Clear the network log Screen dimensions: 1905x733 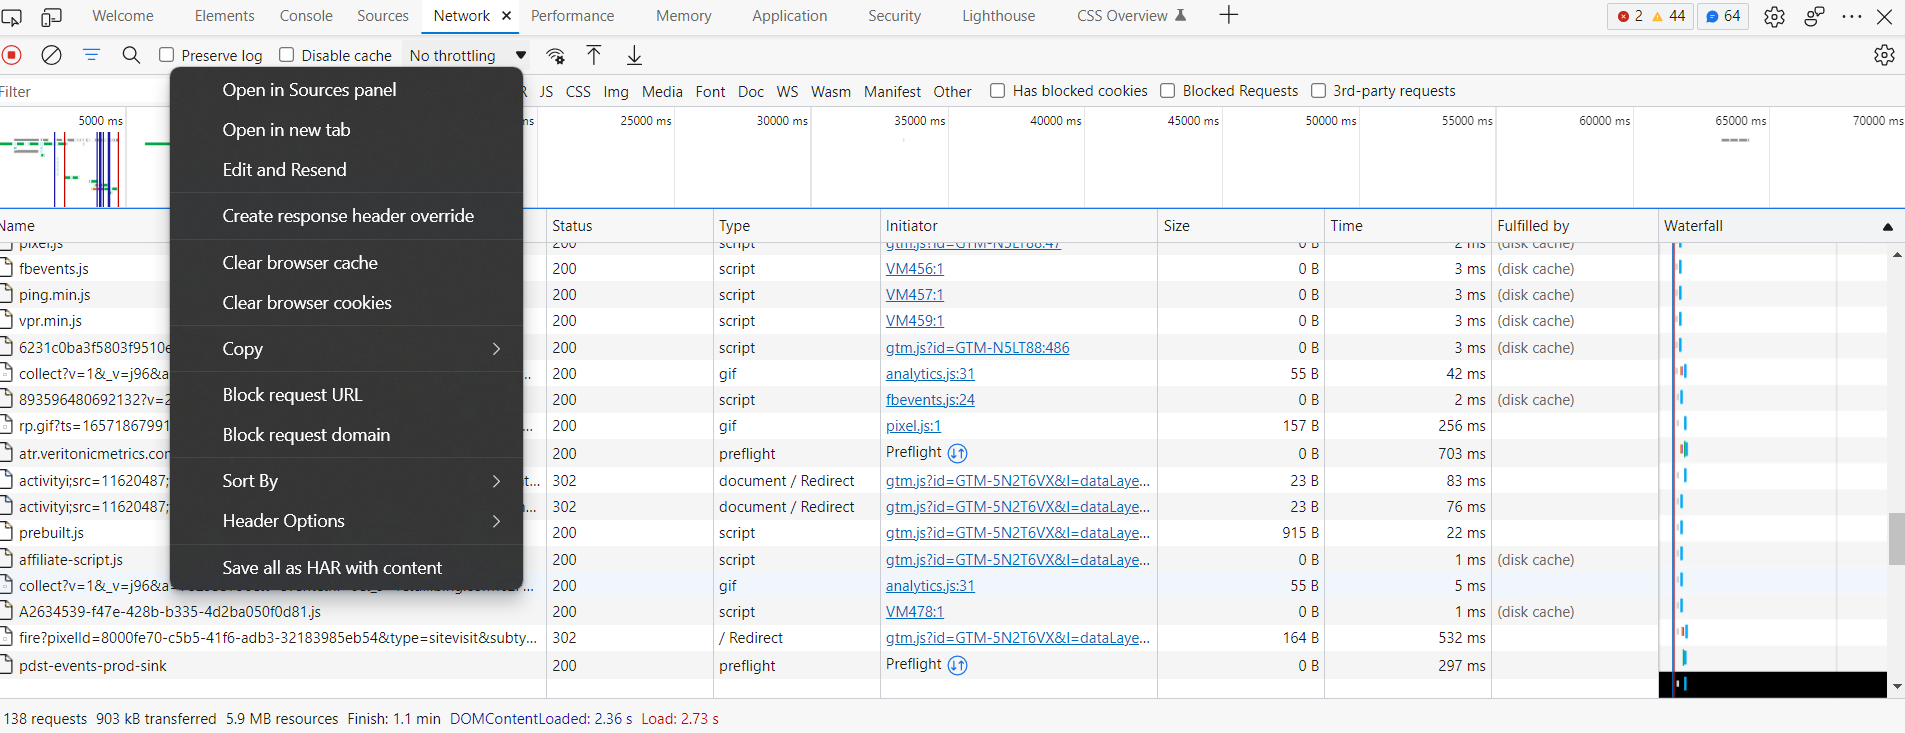coord(51,55)
